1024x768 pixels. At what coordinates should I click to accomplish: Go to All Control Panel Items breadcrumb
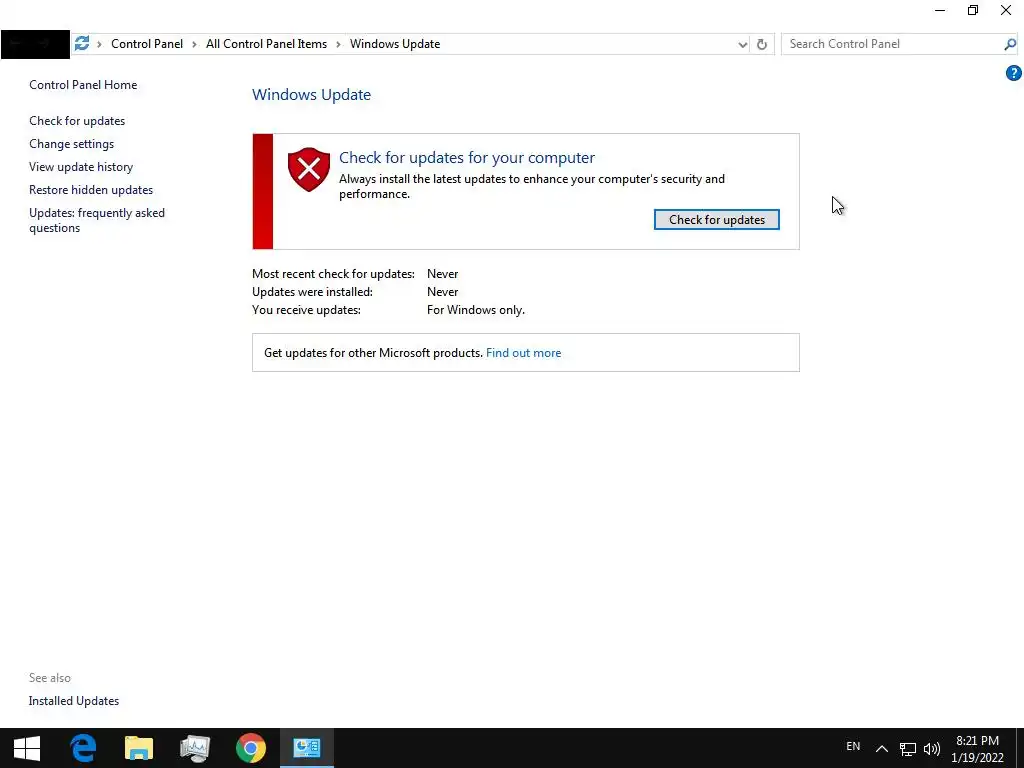point(266,44)
